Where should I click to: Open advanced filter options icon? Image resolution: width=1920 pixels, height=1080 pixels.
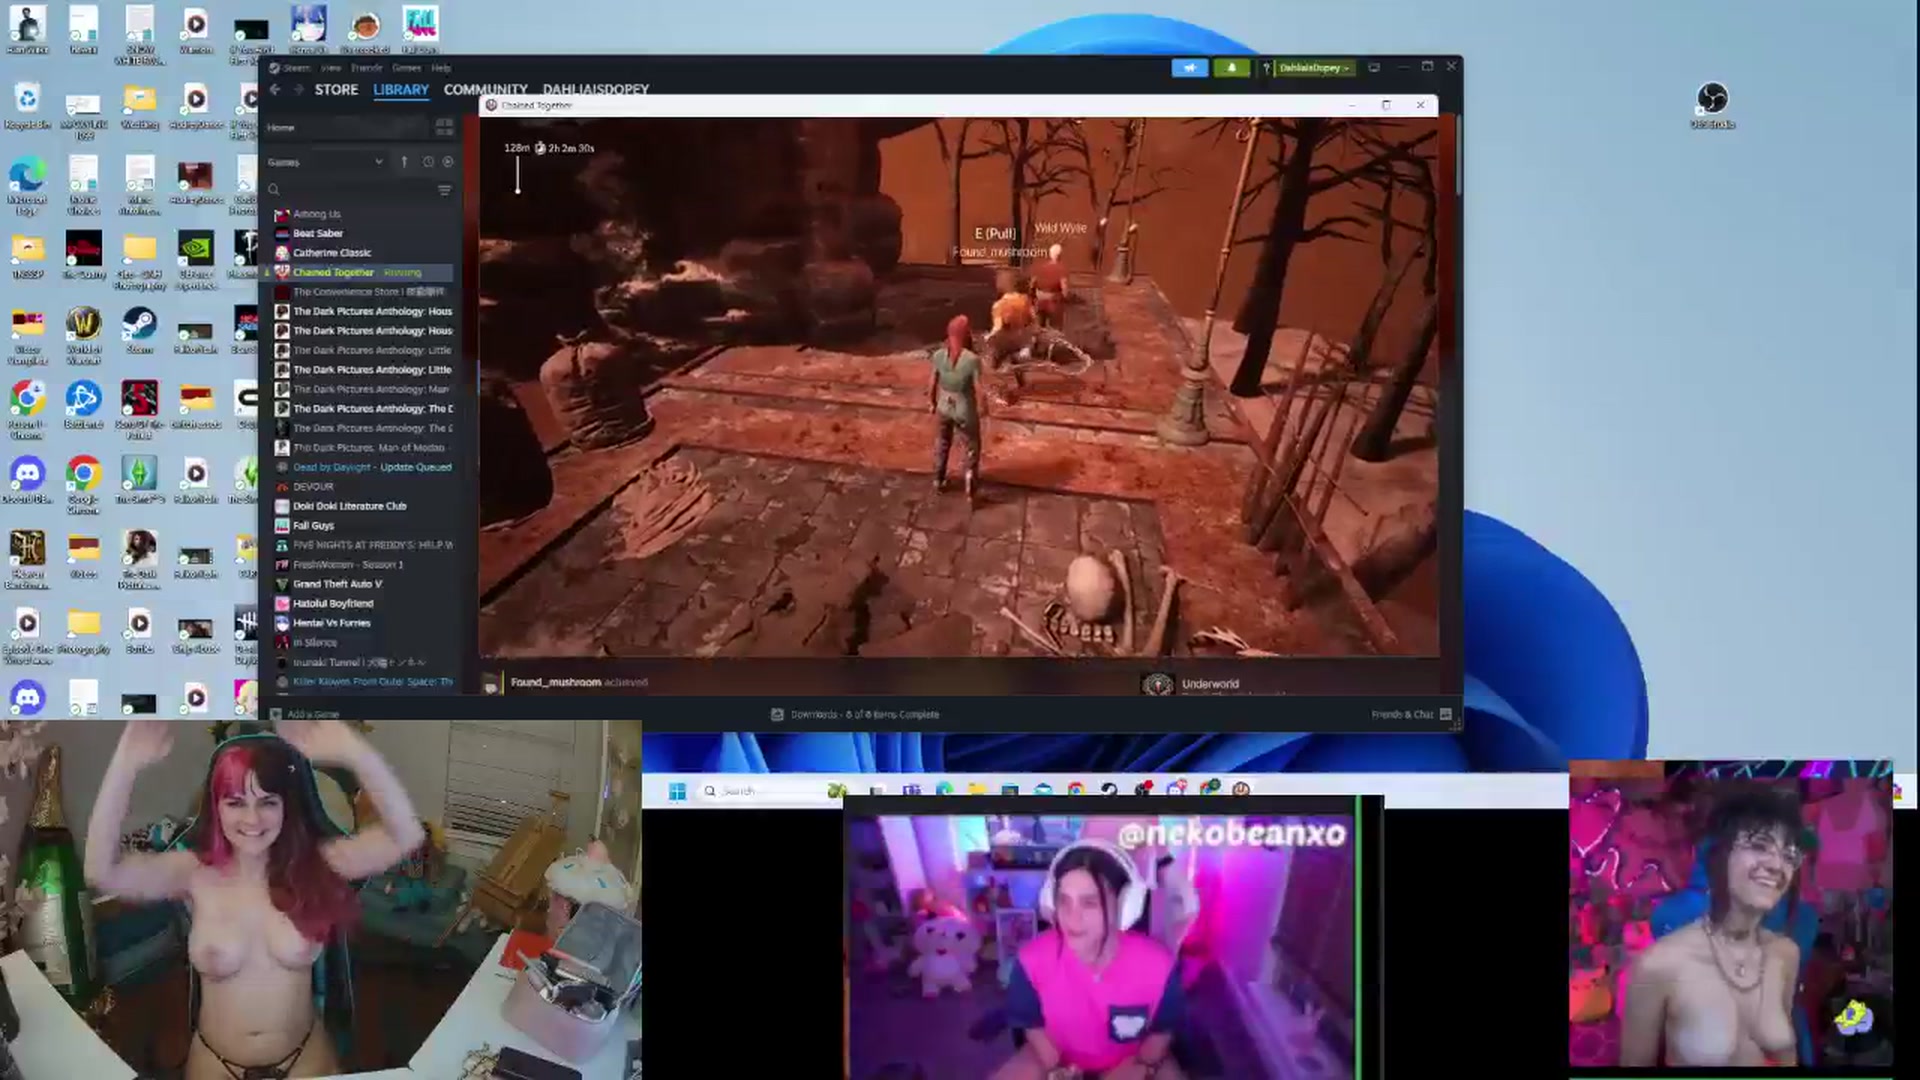click(444, 190)
